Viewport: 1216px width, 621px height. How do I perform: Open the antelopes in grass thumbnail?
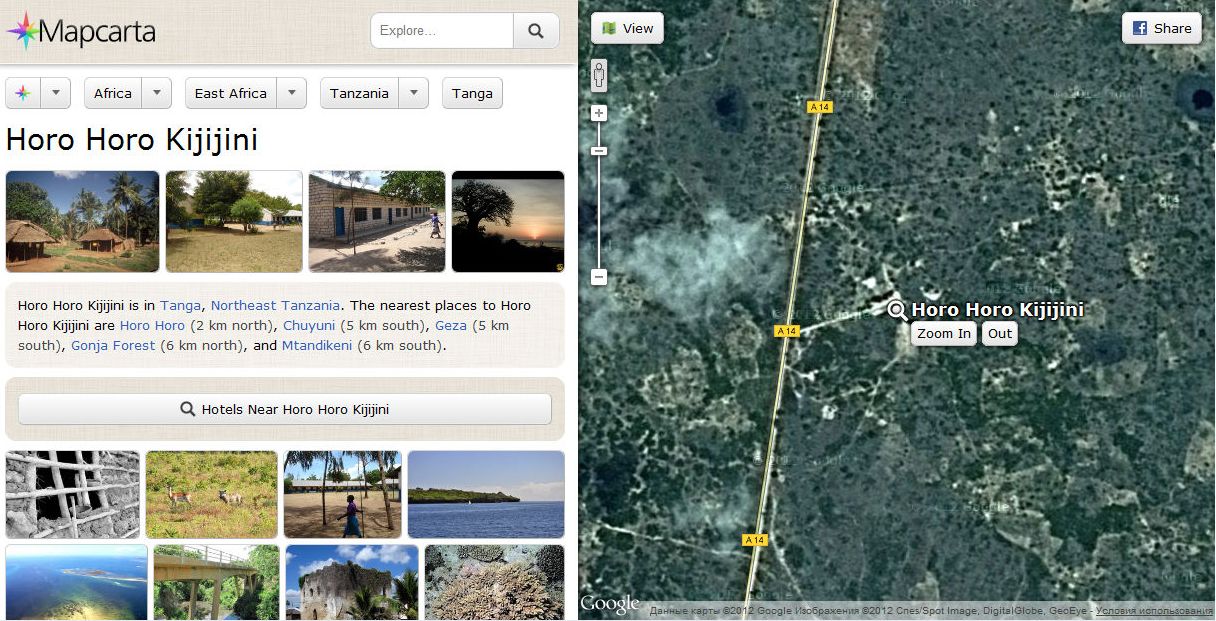pos(212,494)
